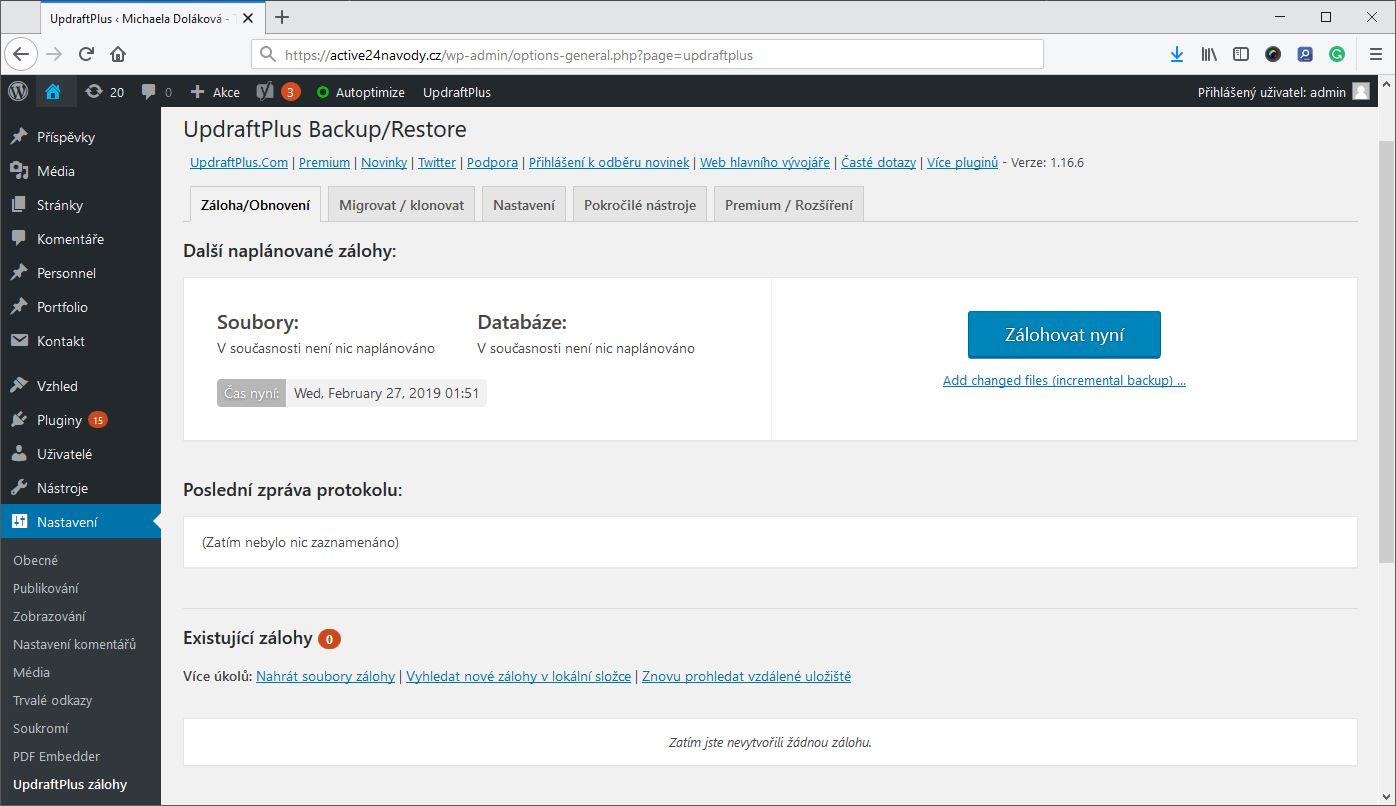1396x806 pixels.
Task: Open the Podpora support link
Action: (492, 162)
